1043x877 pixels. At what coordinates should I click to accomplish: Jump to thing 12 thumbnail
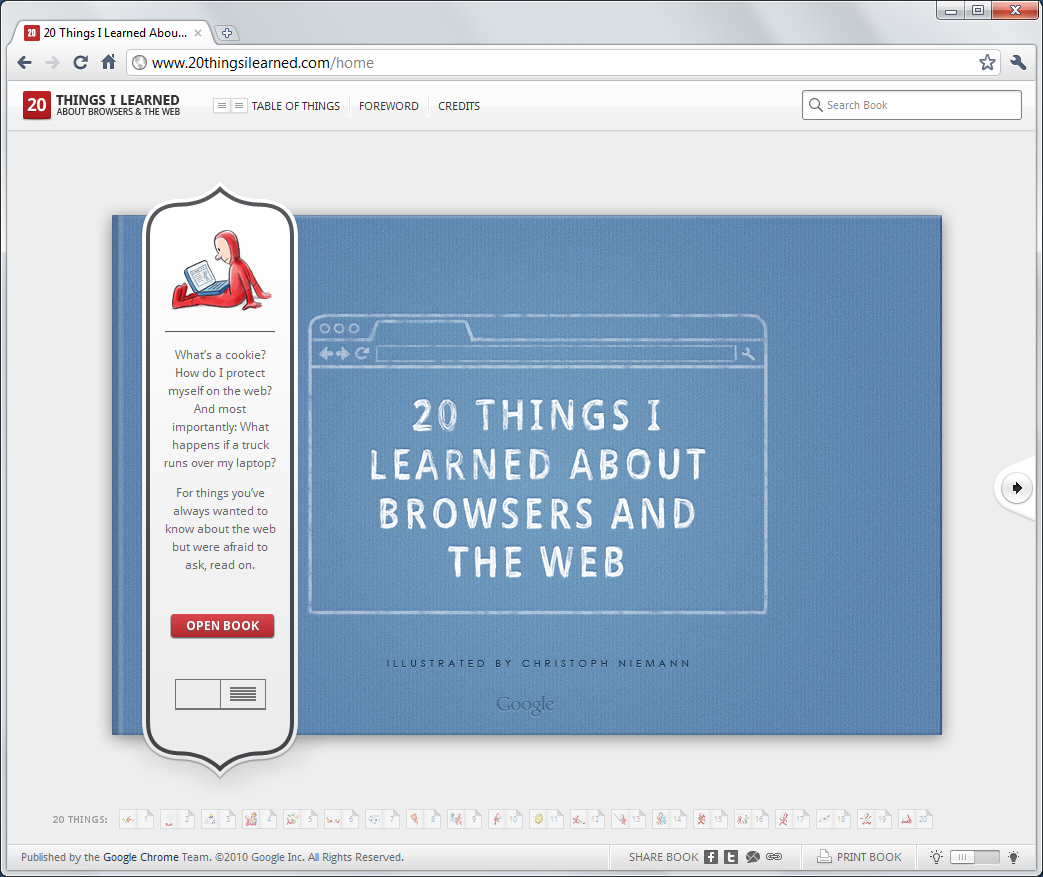click(587, 819)
